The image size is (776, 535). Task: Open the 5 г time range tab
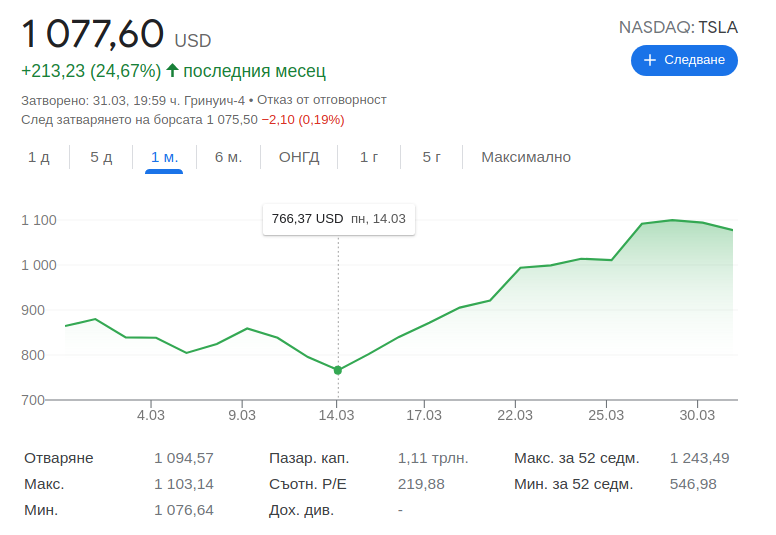(432, 157)
